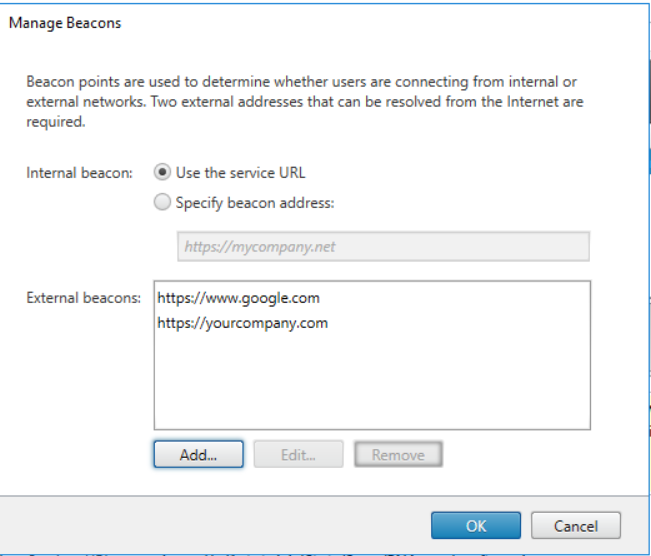Choose the "Specify beacon address" radio circle

pyautogui.click(x=164, y=202)
